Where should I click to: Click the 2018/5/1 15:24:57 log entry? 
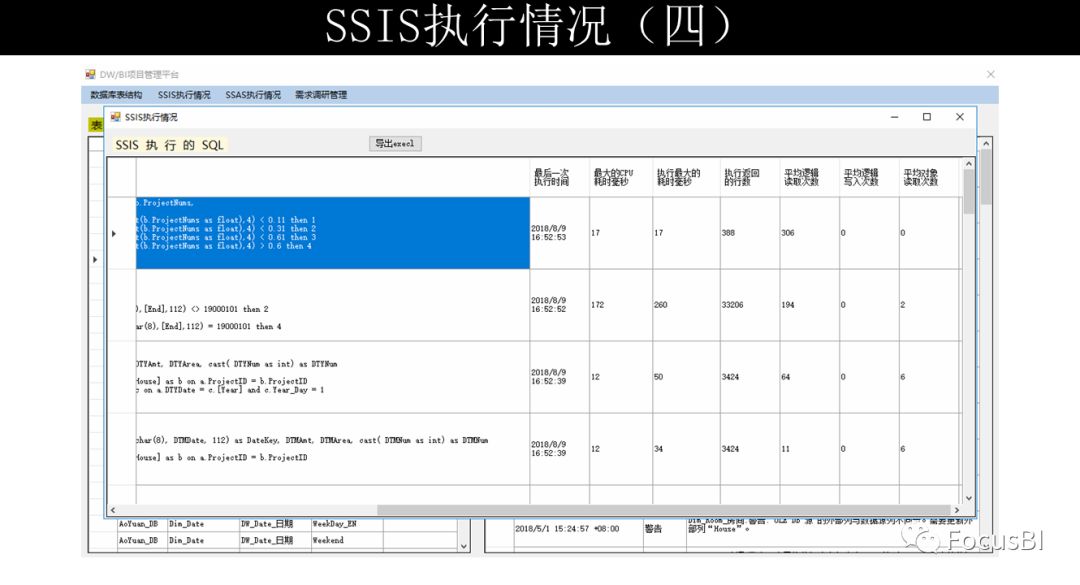(567, 529)
